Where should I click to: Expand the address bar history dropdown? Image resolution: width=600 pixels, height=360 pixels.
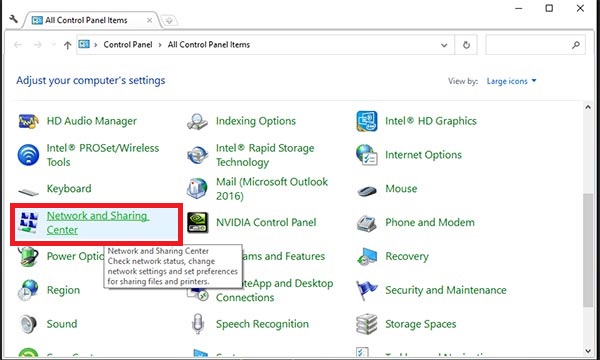(x=444, y=45)
